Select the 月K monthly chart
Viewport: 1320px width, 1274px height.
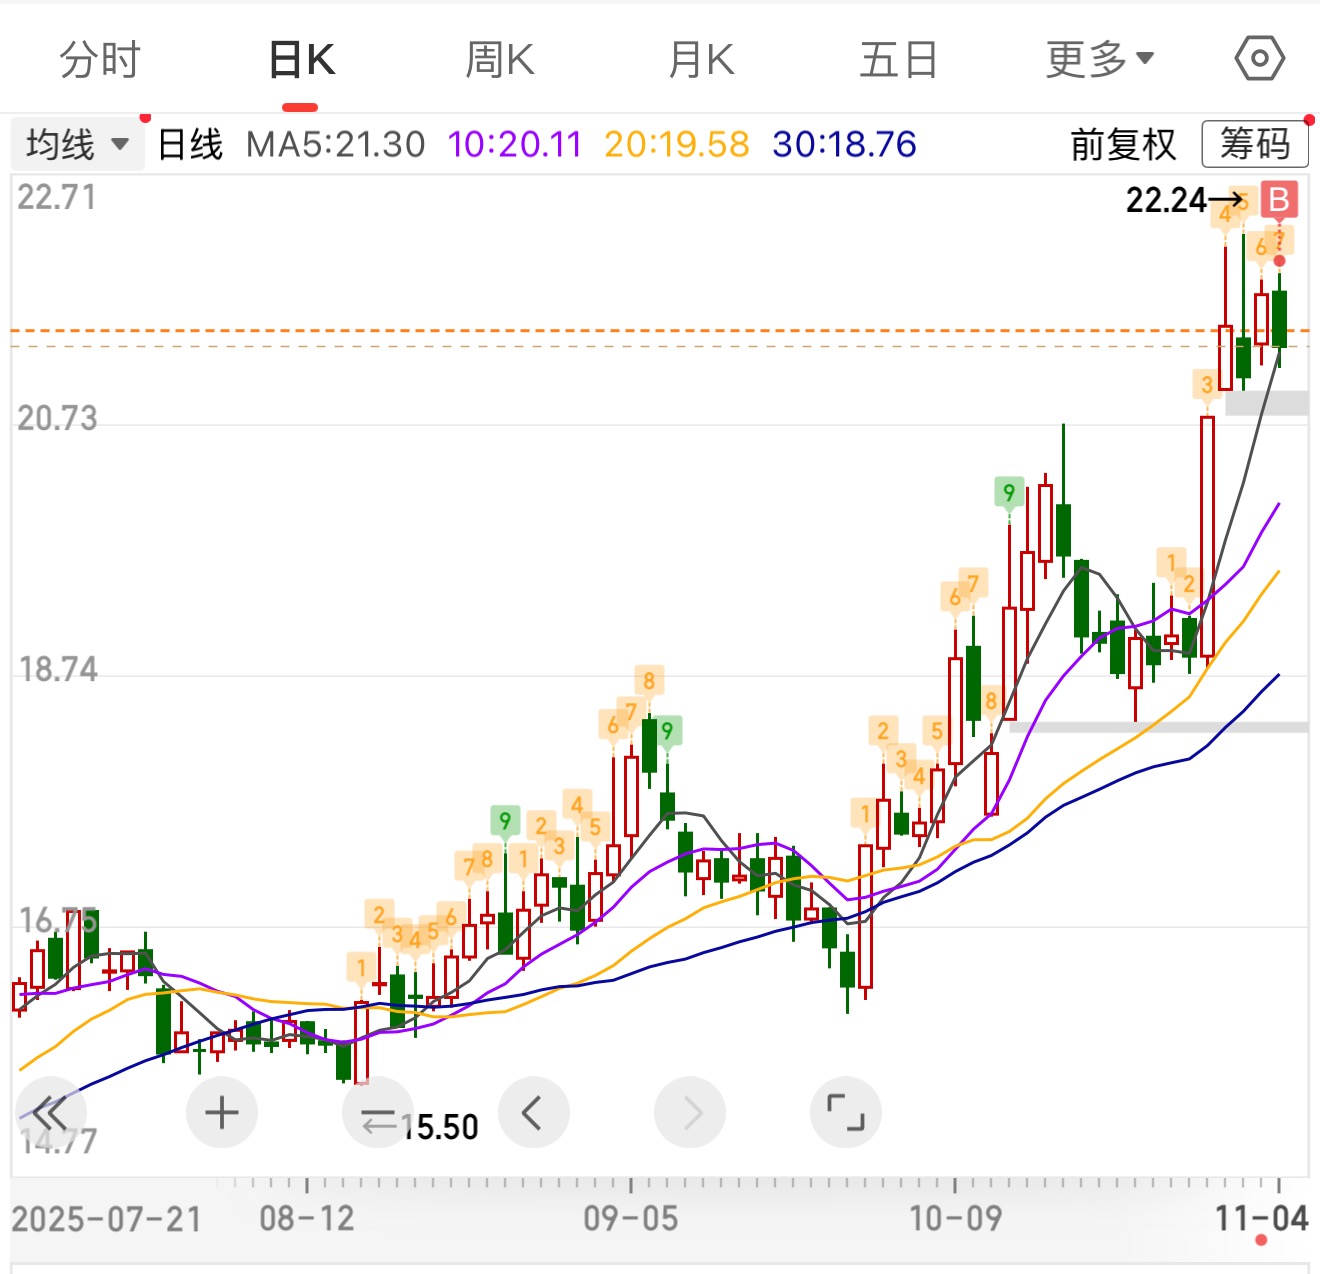point(701,60)
